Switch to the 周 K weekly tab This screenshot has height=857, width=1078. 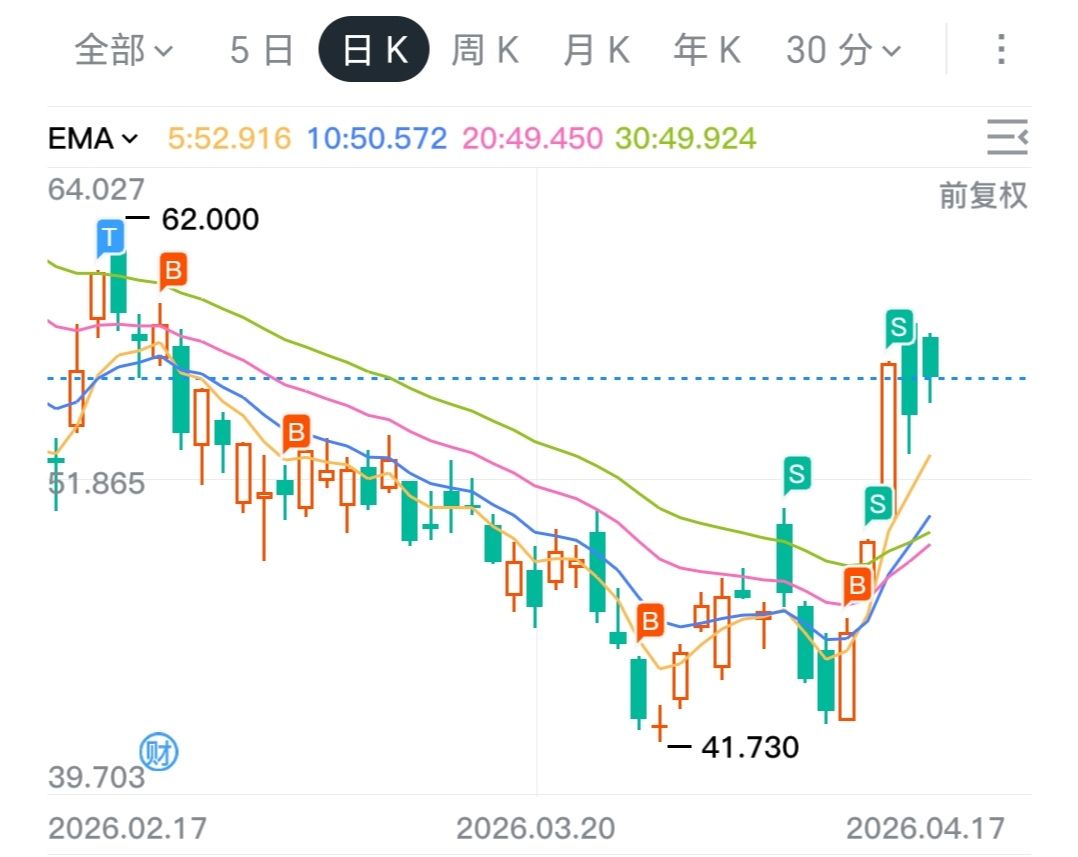point(485,49)
